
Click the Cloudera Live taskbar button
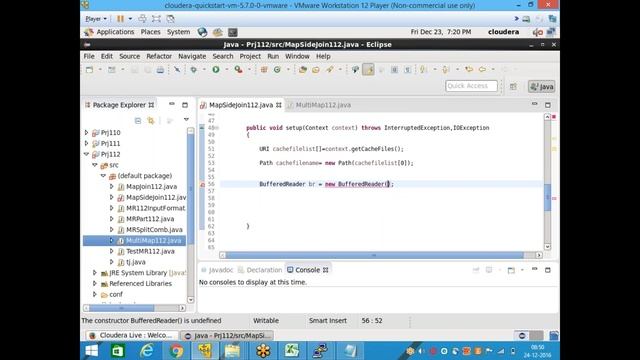pyautogui.click(x=132, y=335)
